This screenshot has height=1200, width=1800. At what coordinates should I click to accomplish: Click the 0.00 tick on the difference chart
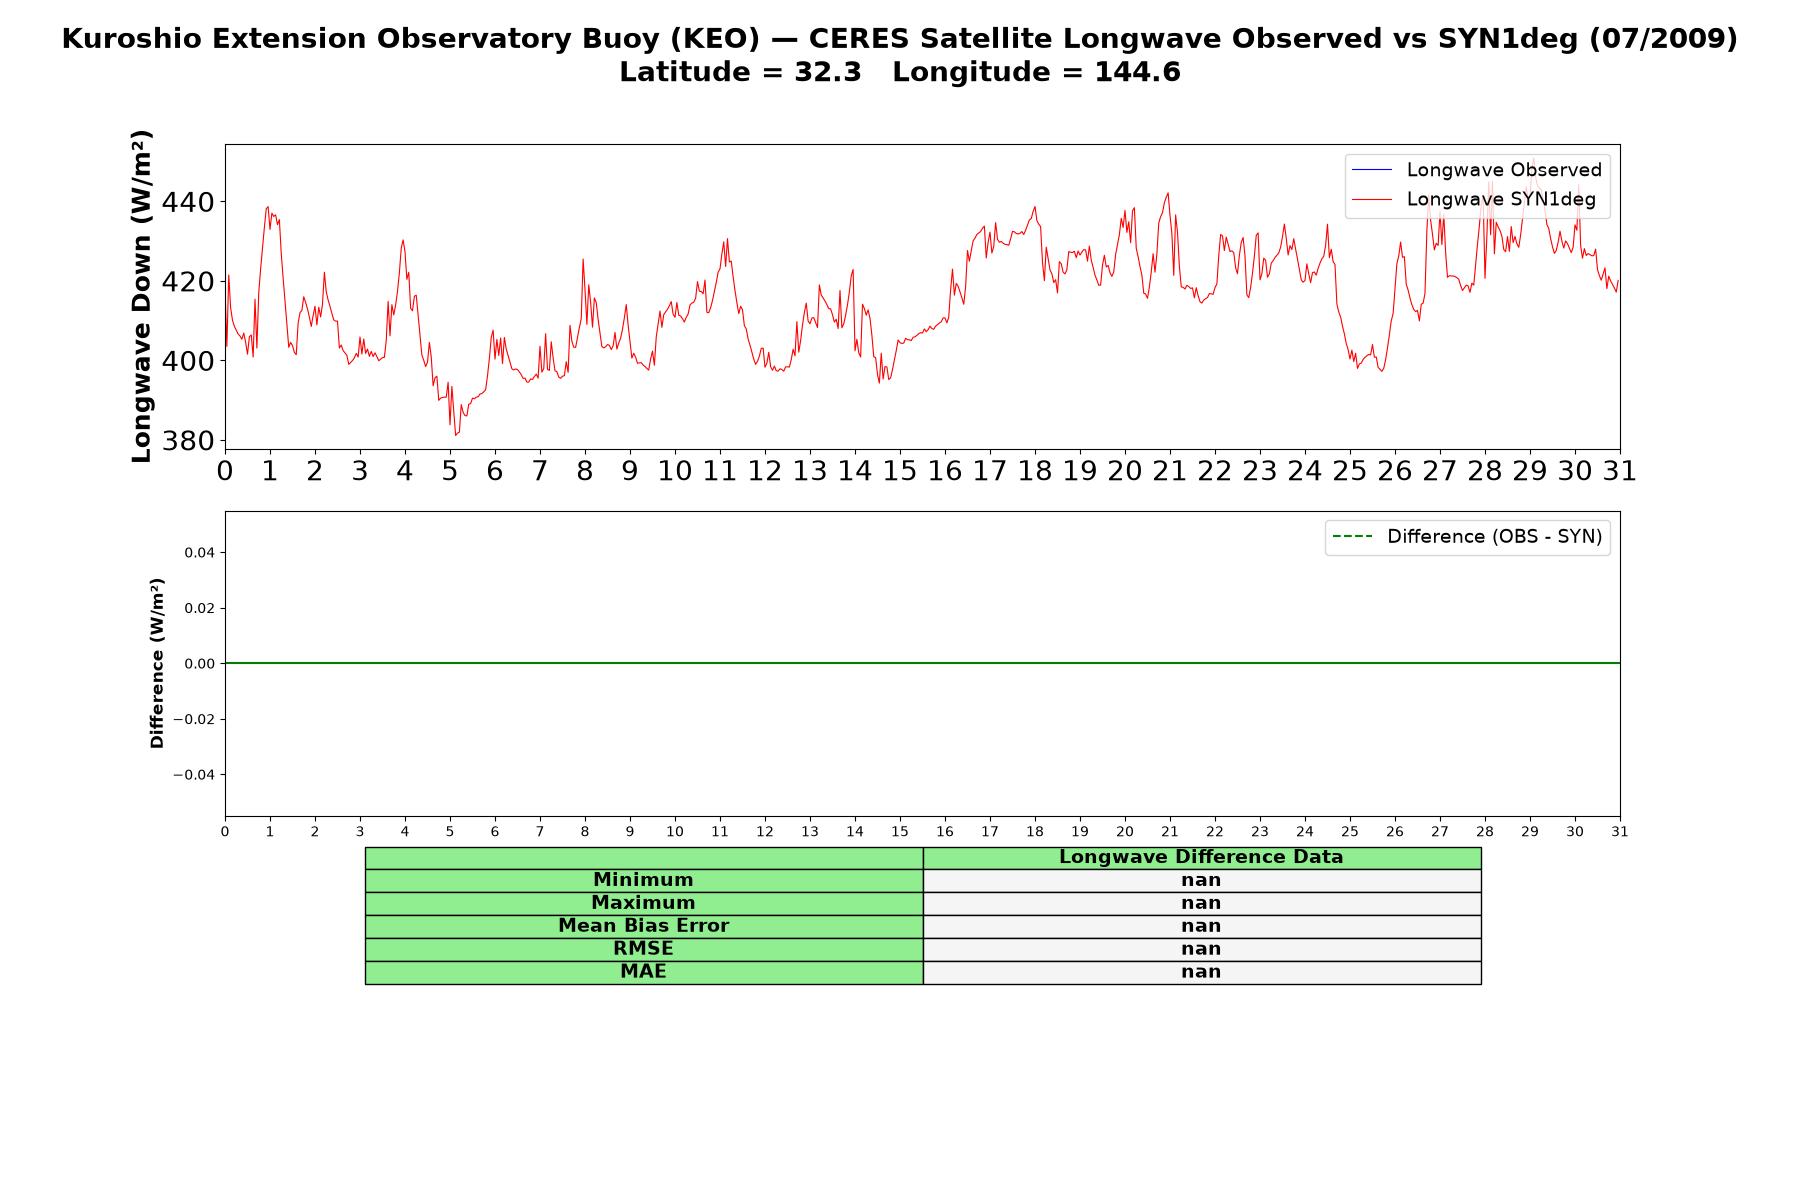click(x=199, y=664)
